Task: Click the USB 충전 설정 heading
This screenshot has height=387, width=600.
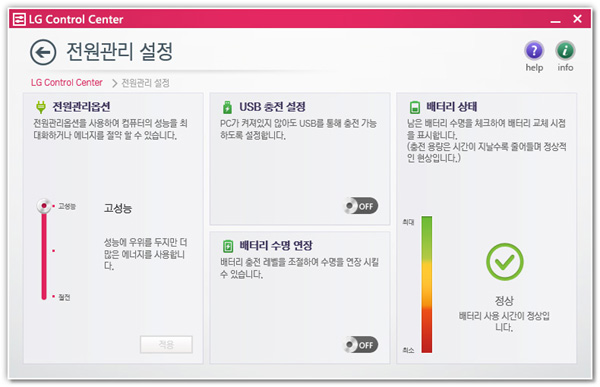Action: pyautogui.click(x=272, y=107)
